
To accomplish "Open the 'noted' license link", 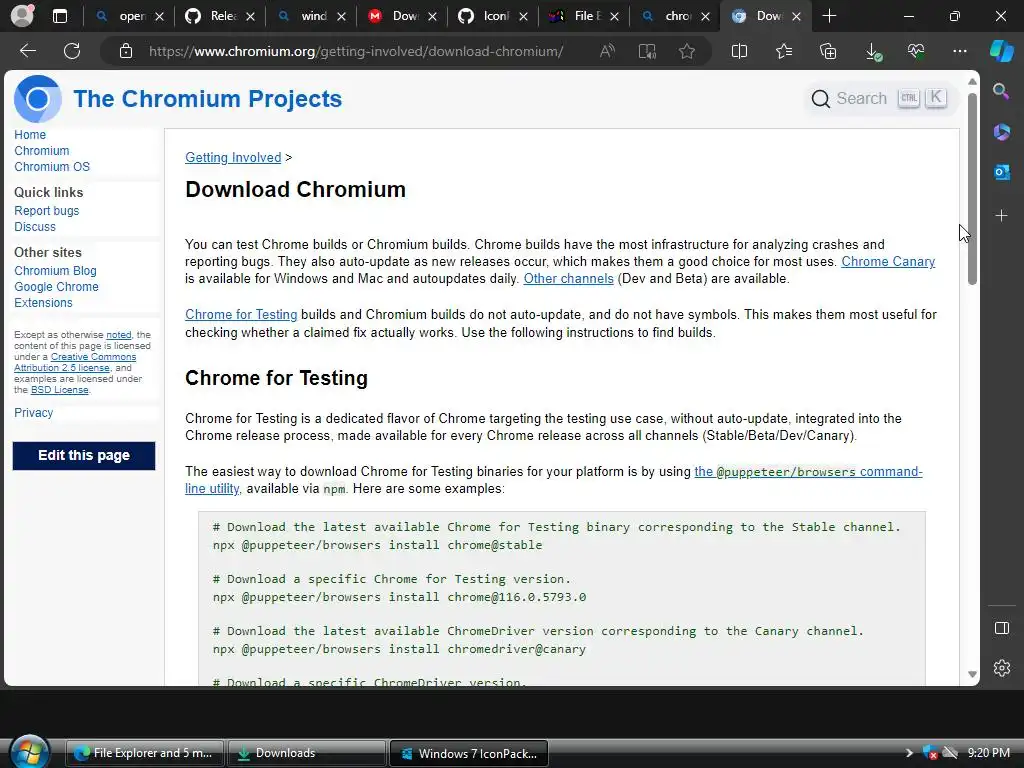I will point(119,334).
